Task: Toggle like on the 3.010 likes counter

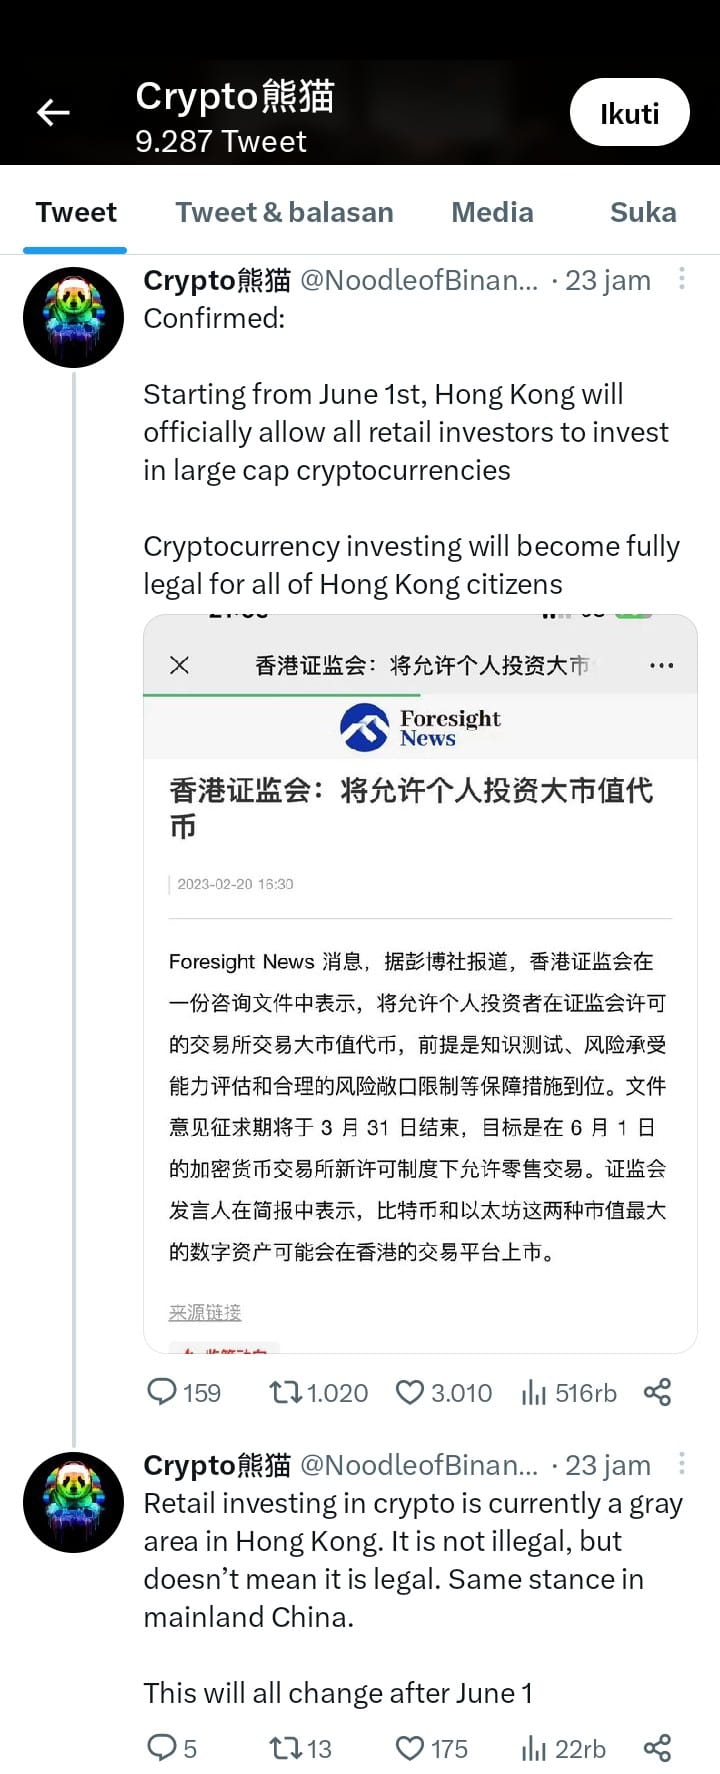Action: coord(410,1391)
